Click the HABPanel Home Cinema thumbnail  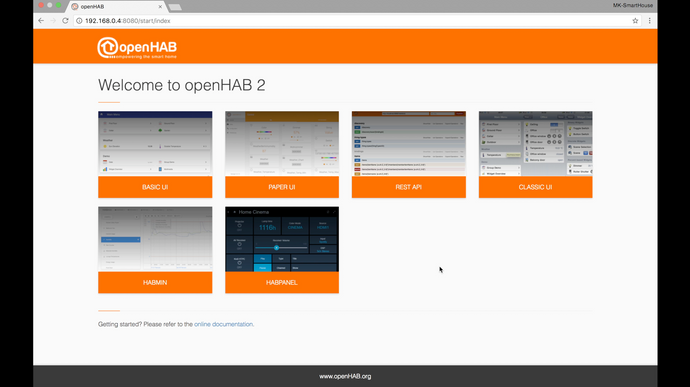pos(282,240)
